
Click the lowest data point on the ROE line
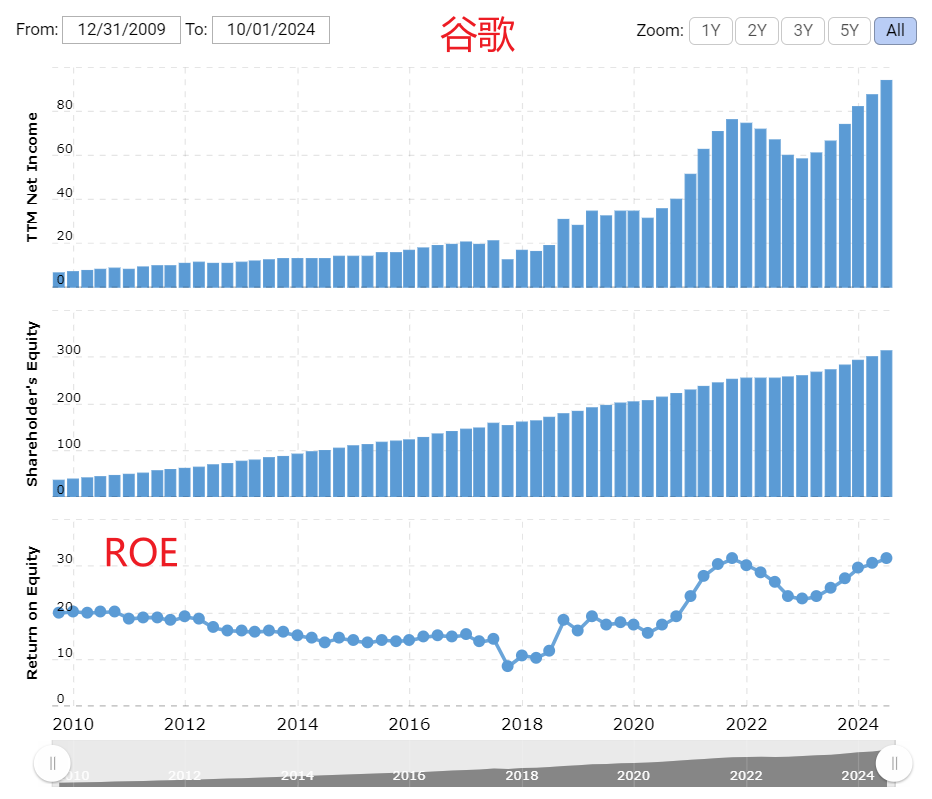(x=508, y=666)
